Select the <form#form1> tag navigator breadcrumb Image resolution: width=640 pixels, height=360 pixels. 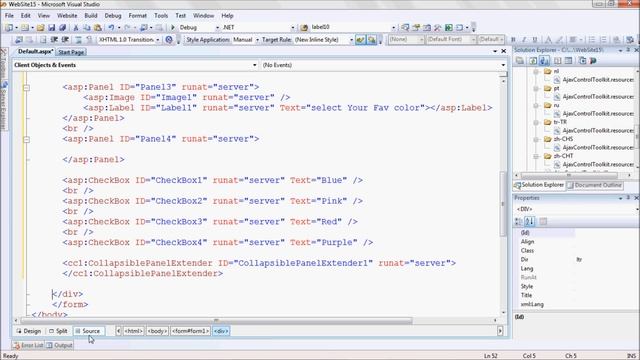191,331
